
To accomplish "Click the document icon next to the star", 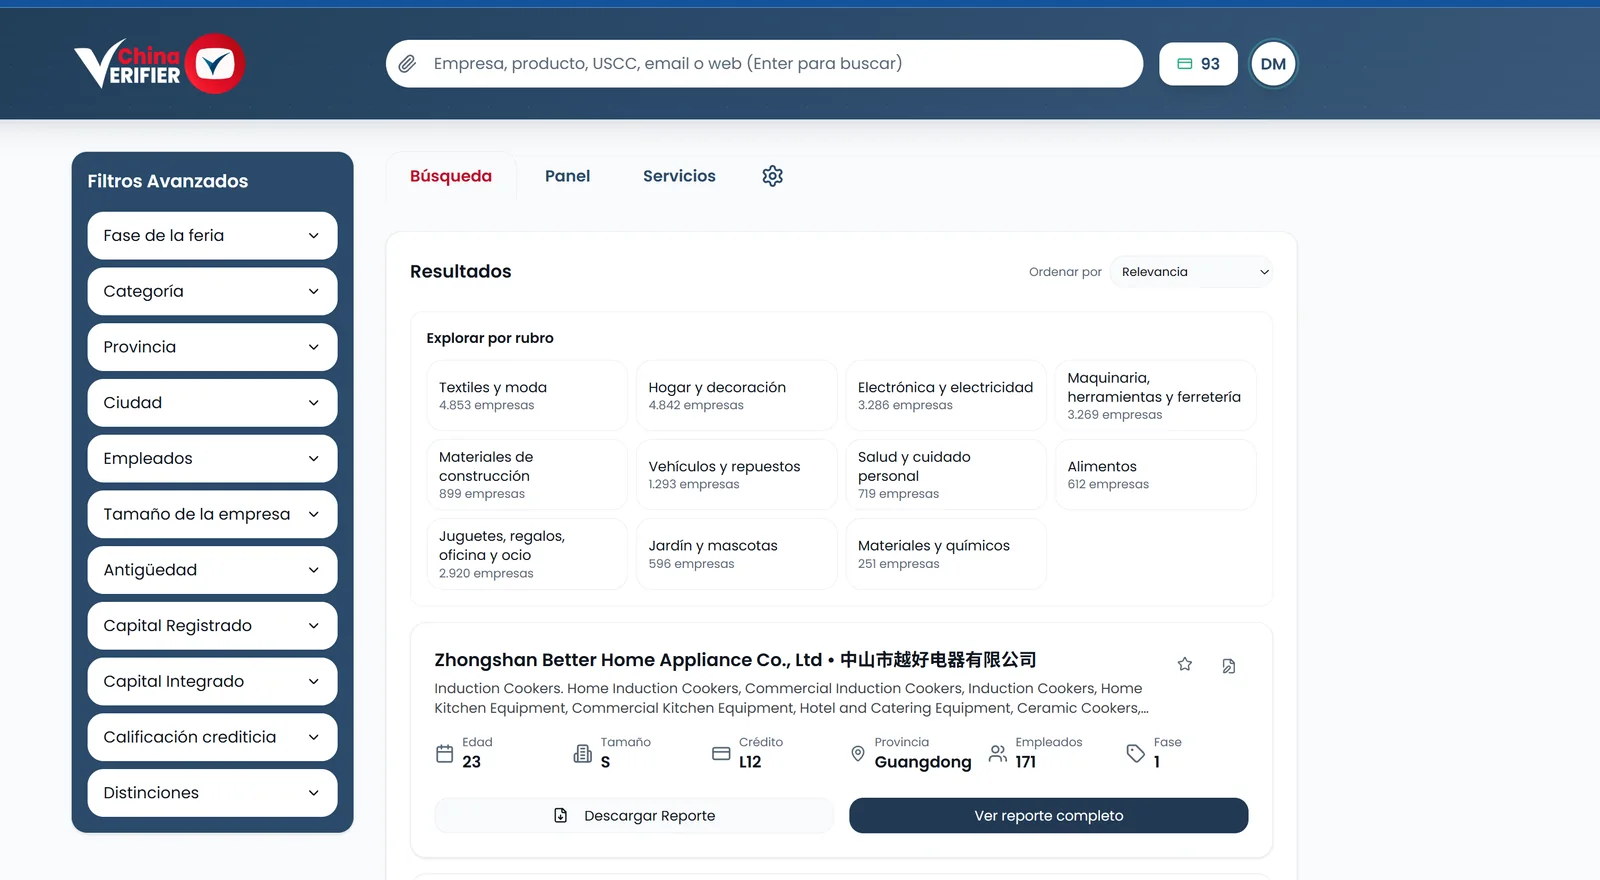I will point(1229,666).
